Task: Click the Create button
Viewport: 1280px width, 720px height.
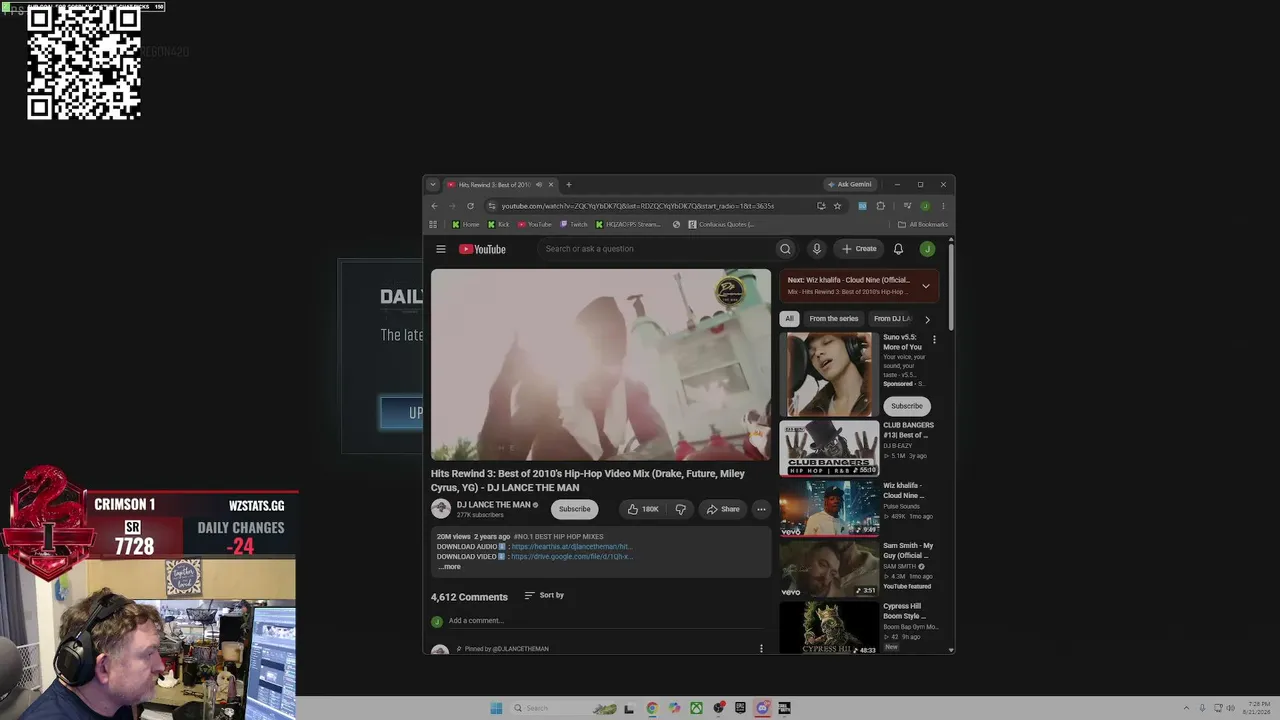Action: (859, 249)
